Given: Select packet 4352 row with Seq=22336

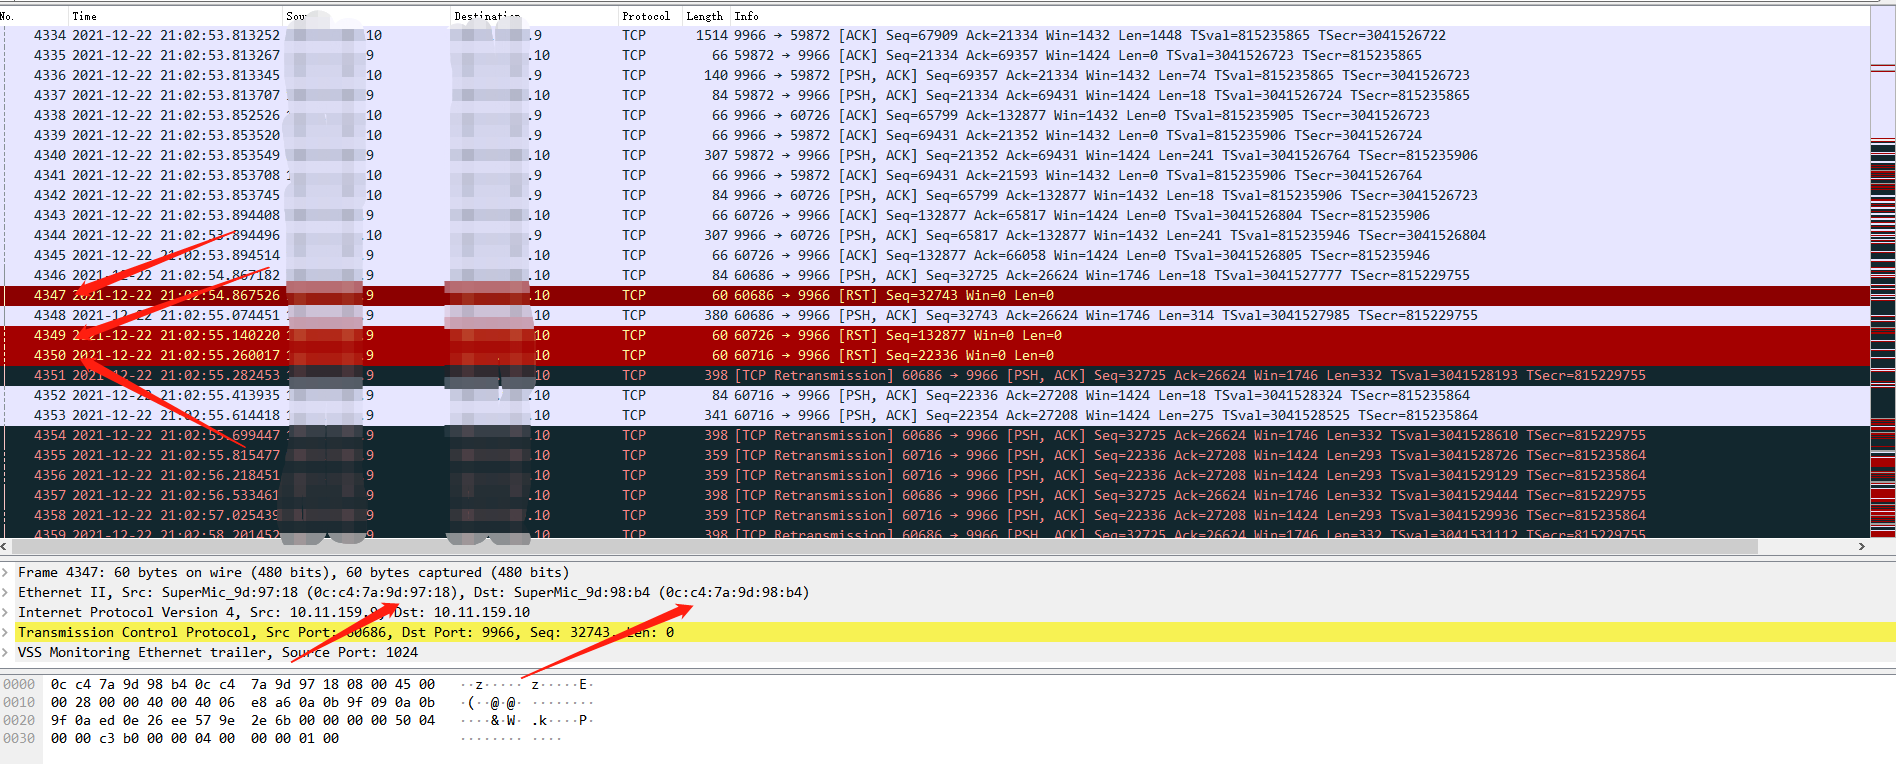Looking at the screenshot, I should click(935, 396).
